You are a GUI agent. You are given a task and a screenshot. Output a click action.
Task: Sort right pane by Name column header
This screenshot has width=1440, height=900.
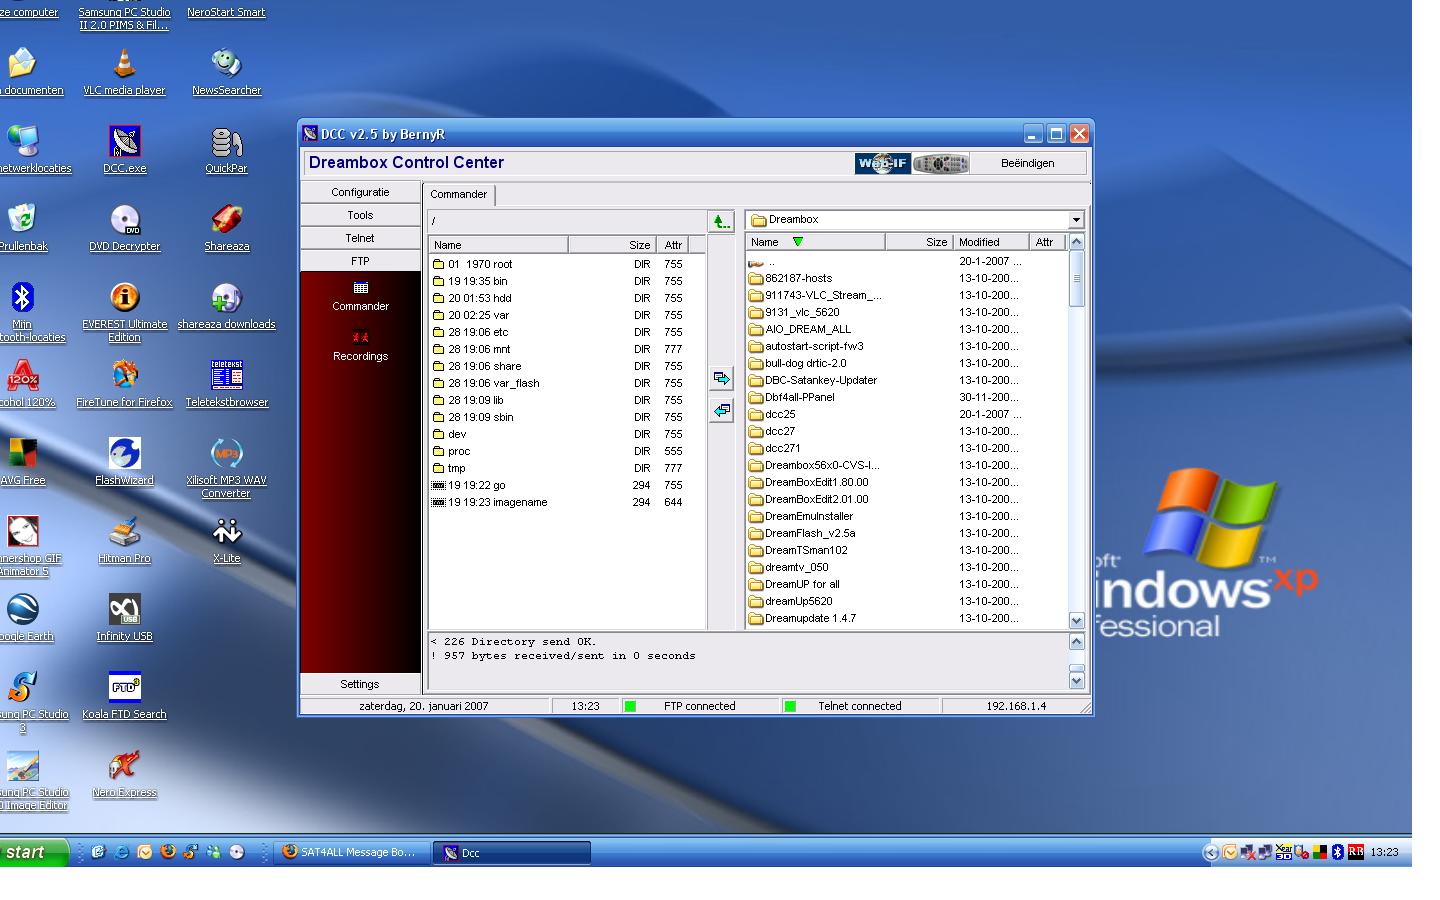coord(814,242)
